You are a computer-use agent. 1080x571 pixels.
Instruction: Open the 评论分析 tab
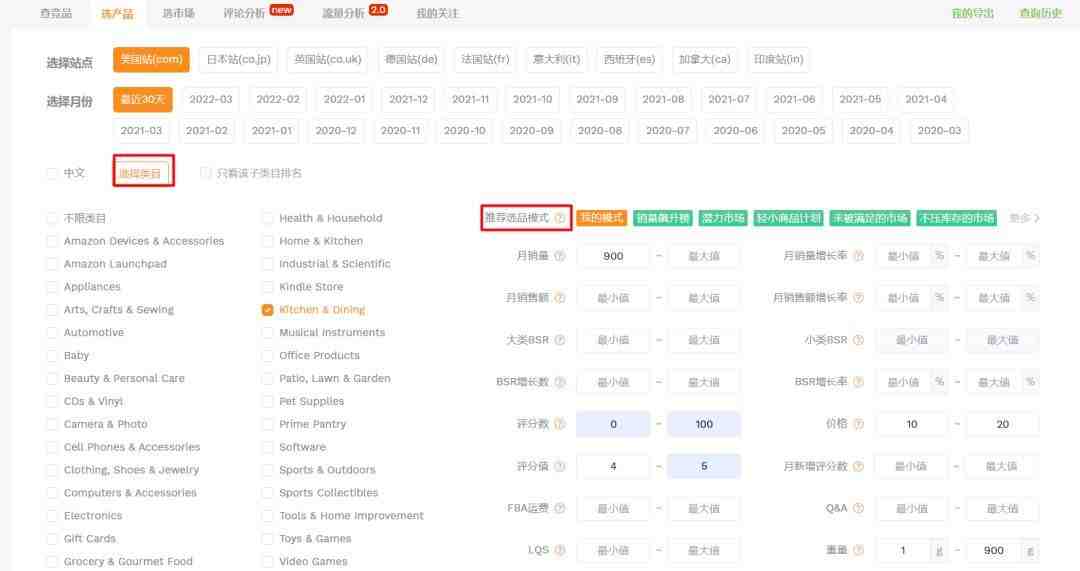[x=244, y=13]
